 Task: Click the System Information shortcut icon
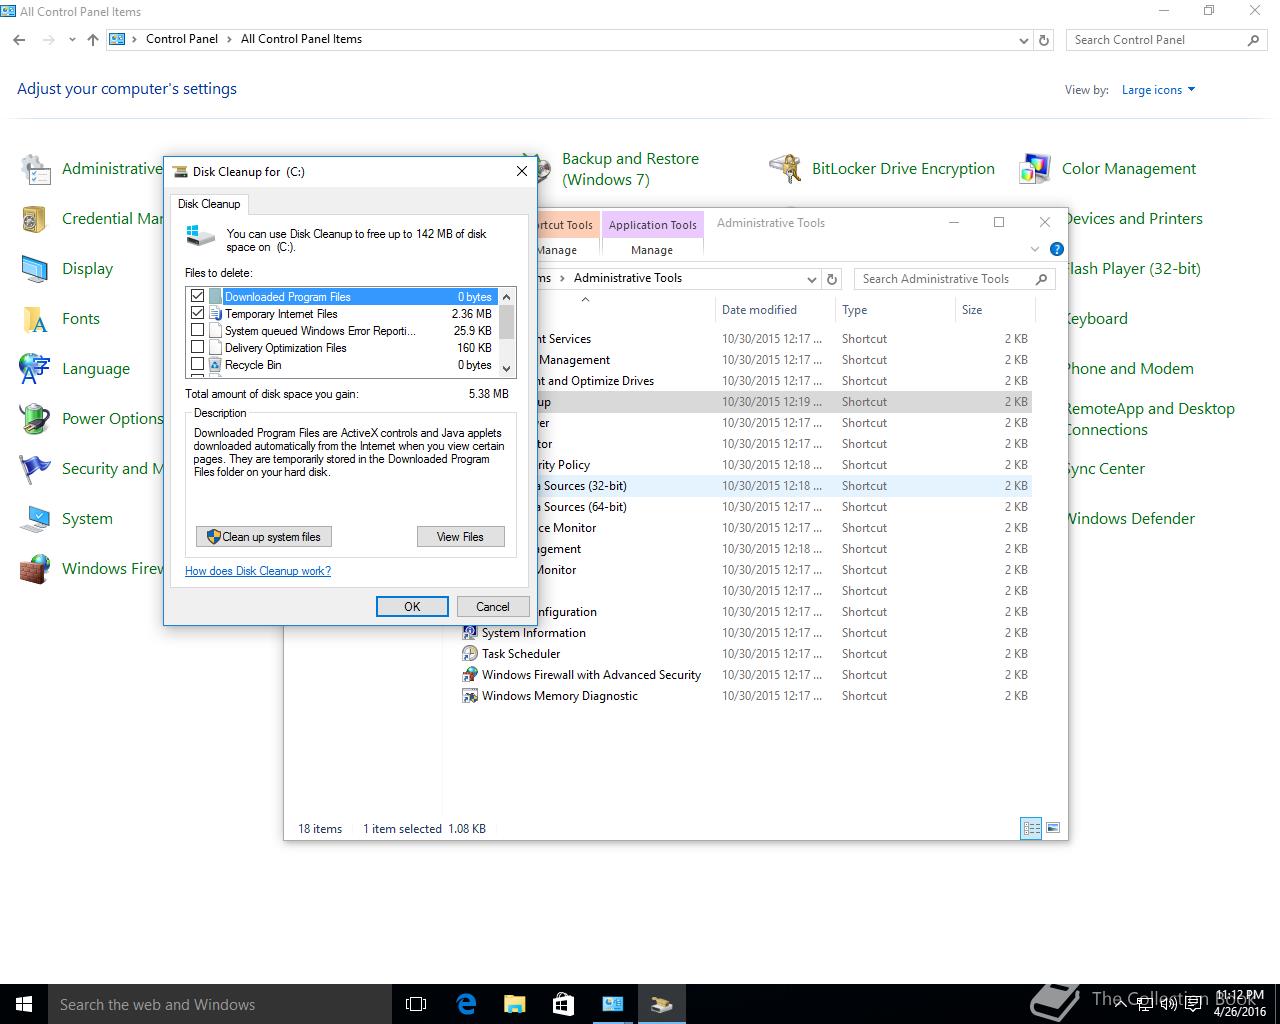470,633
